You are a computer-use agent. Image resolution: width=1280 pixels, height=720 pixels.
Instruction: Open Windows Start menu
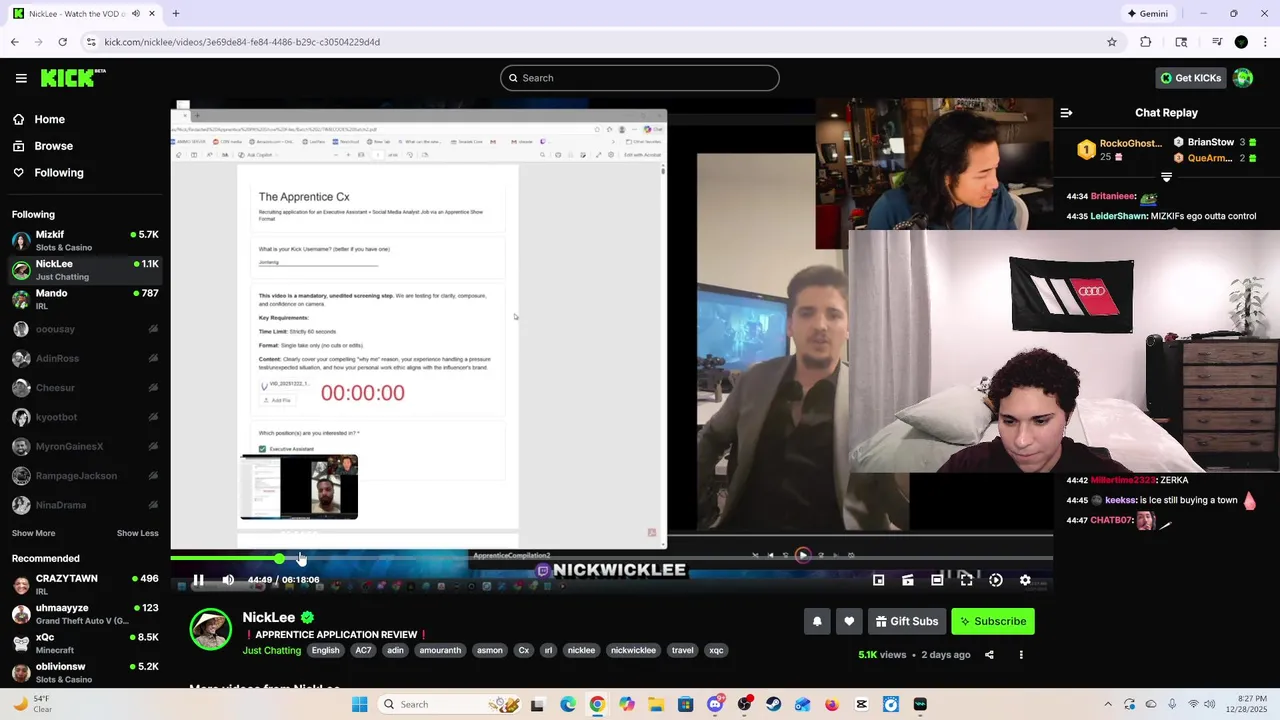pos(360,704)
